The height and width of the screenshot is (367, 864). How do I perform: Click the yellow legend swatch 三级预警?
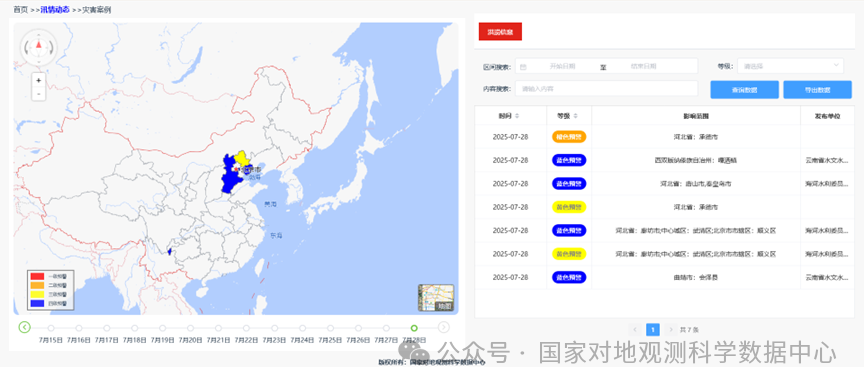[37, 294]
